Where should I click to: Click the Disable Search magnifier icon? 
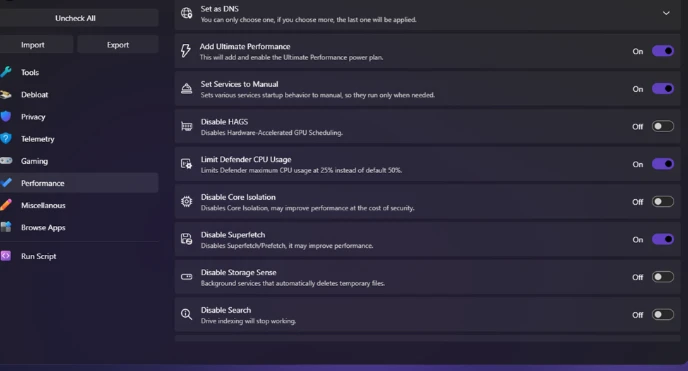click(186, 314)
